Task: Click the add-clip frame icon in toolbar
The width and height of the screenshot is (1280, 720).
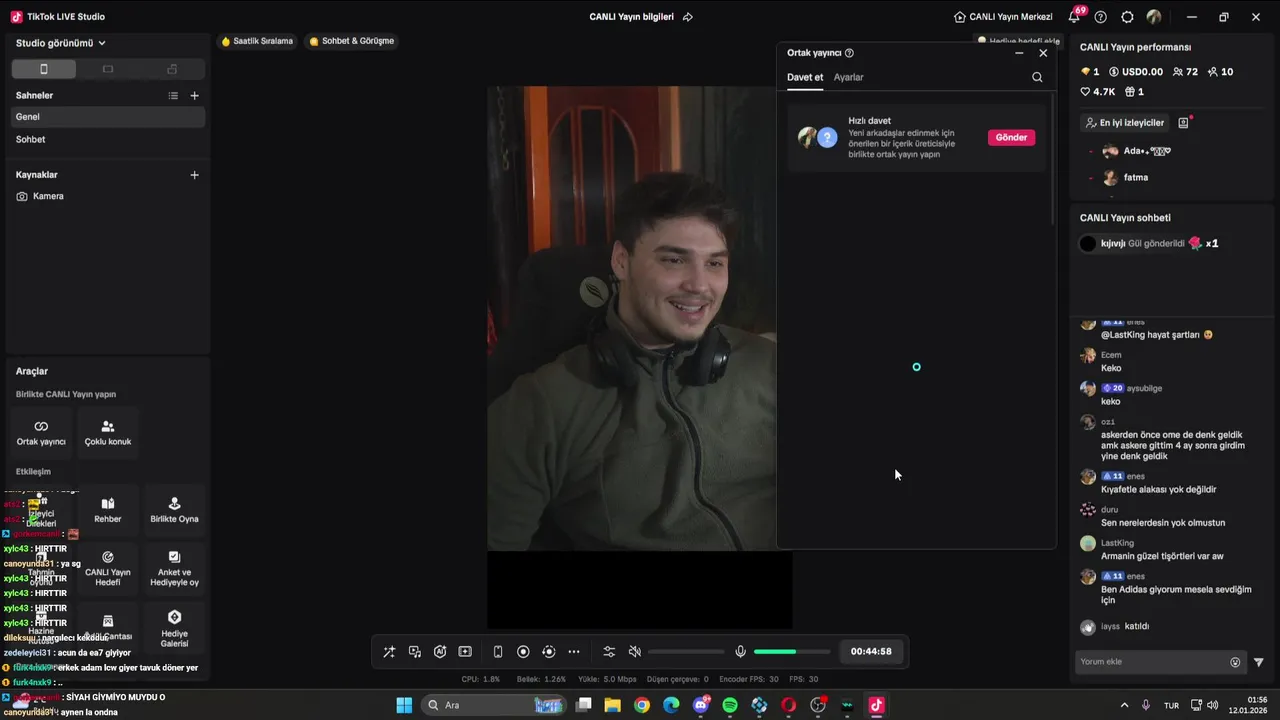Action: click(465, 652)
